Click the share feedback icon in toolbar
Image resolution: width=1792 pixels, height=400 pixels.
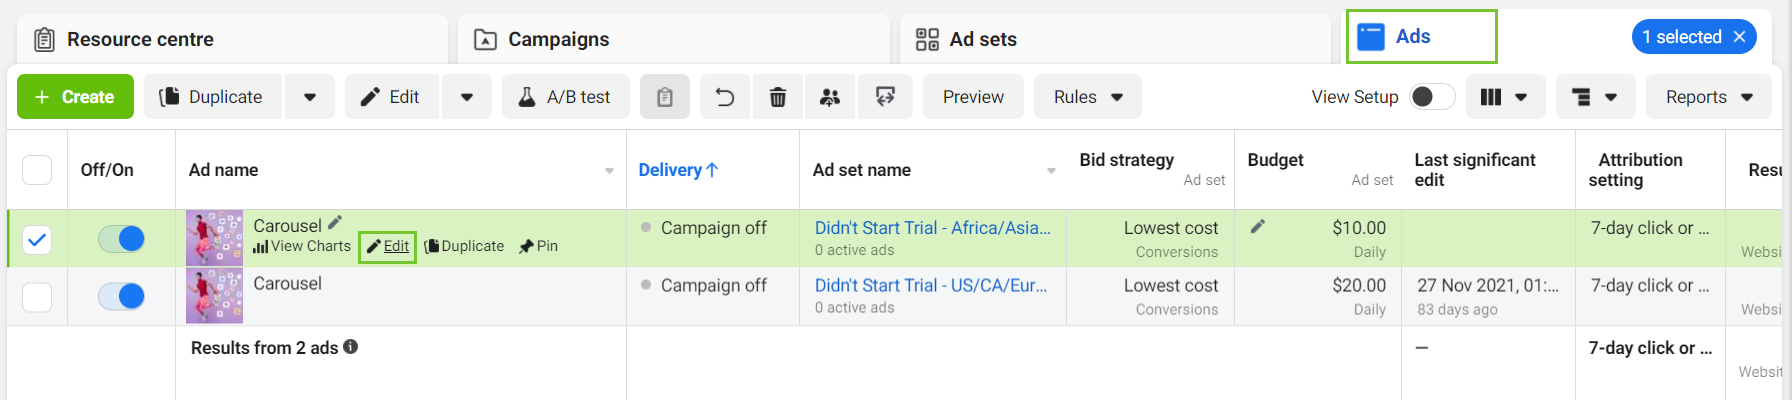click(885, 97)
